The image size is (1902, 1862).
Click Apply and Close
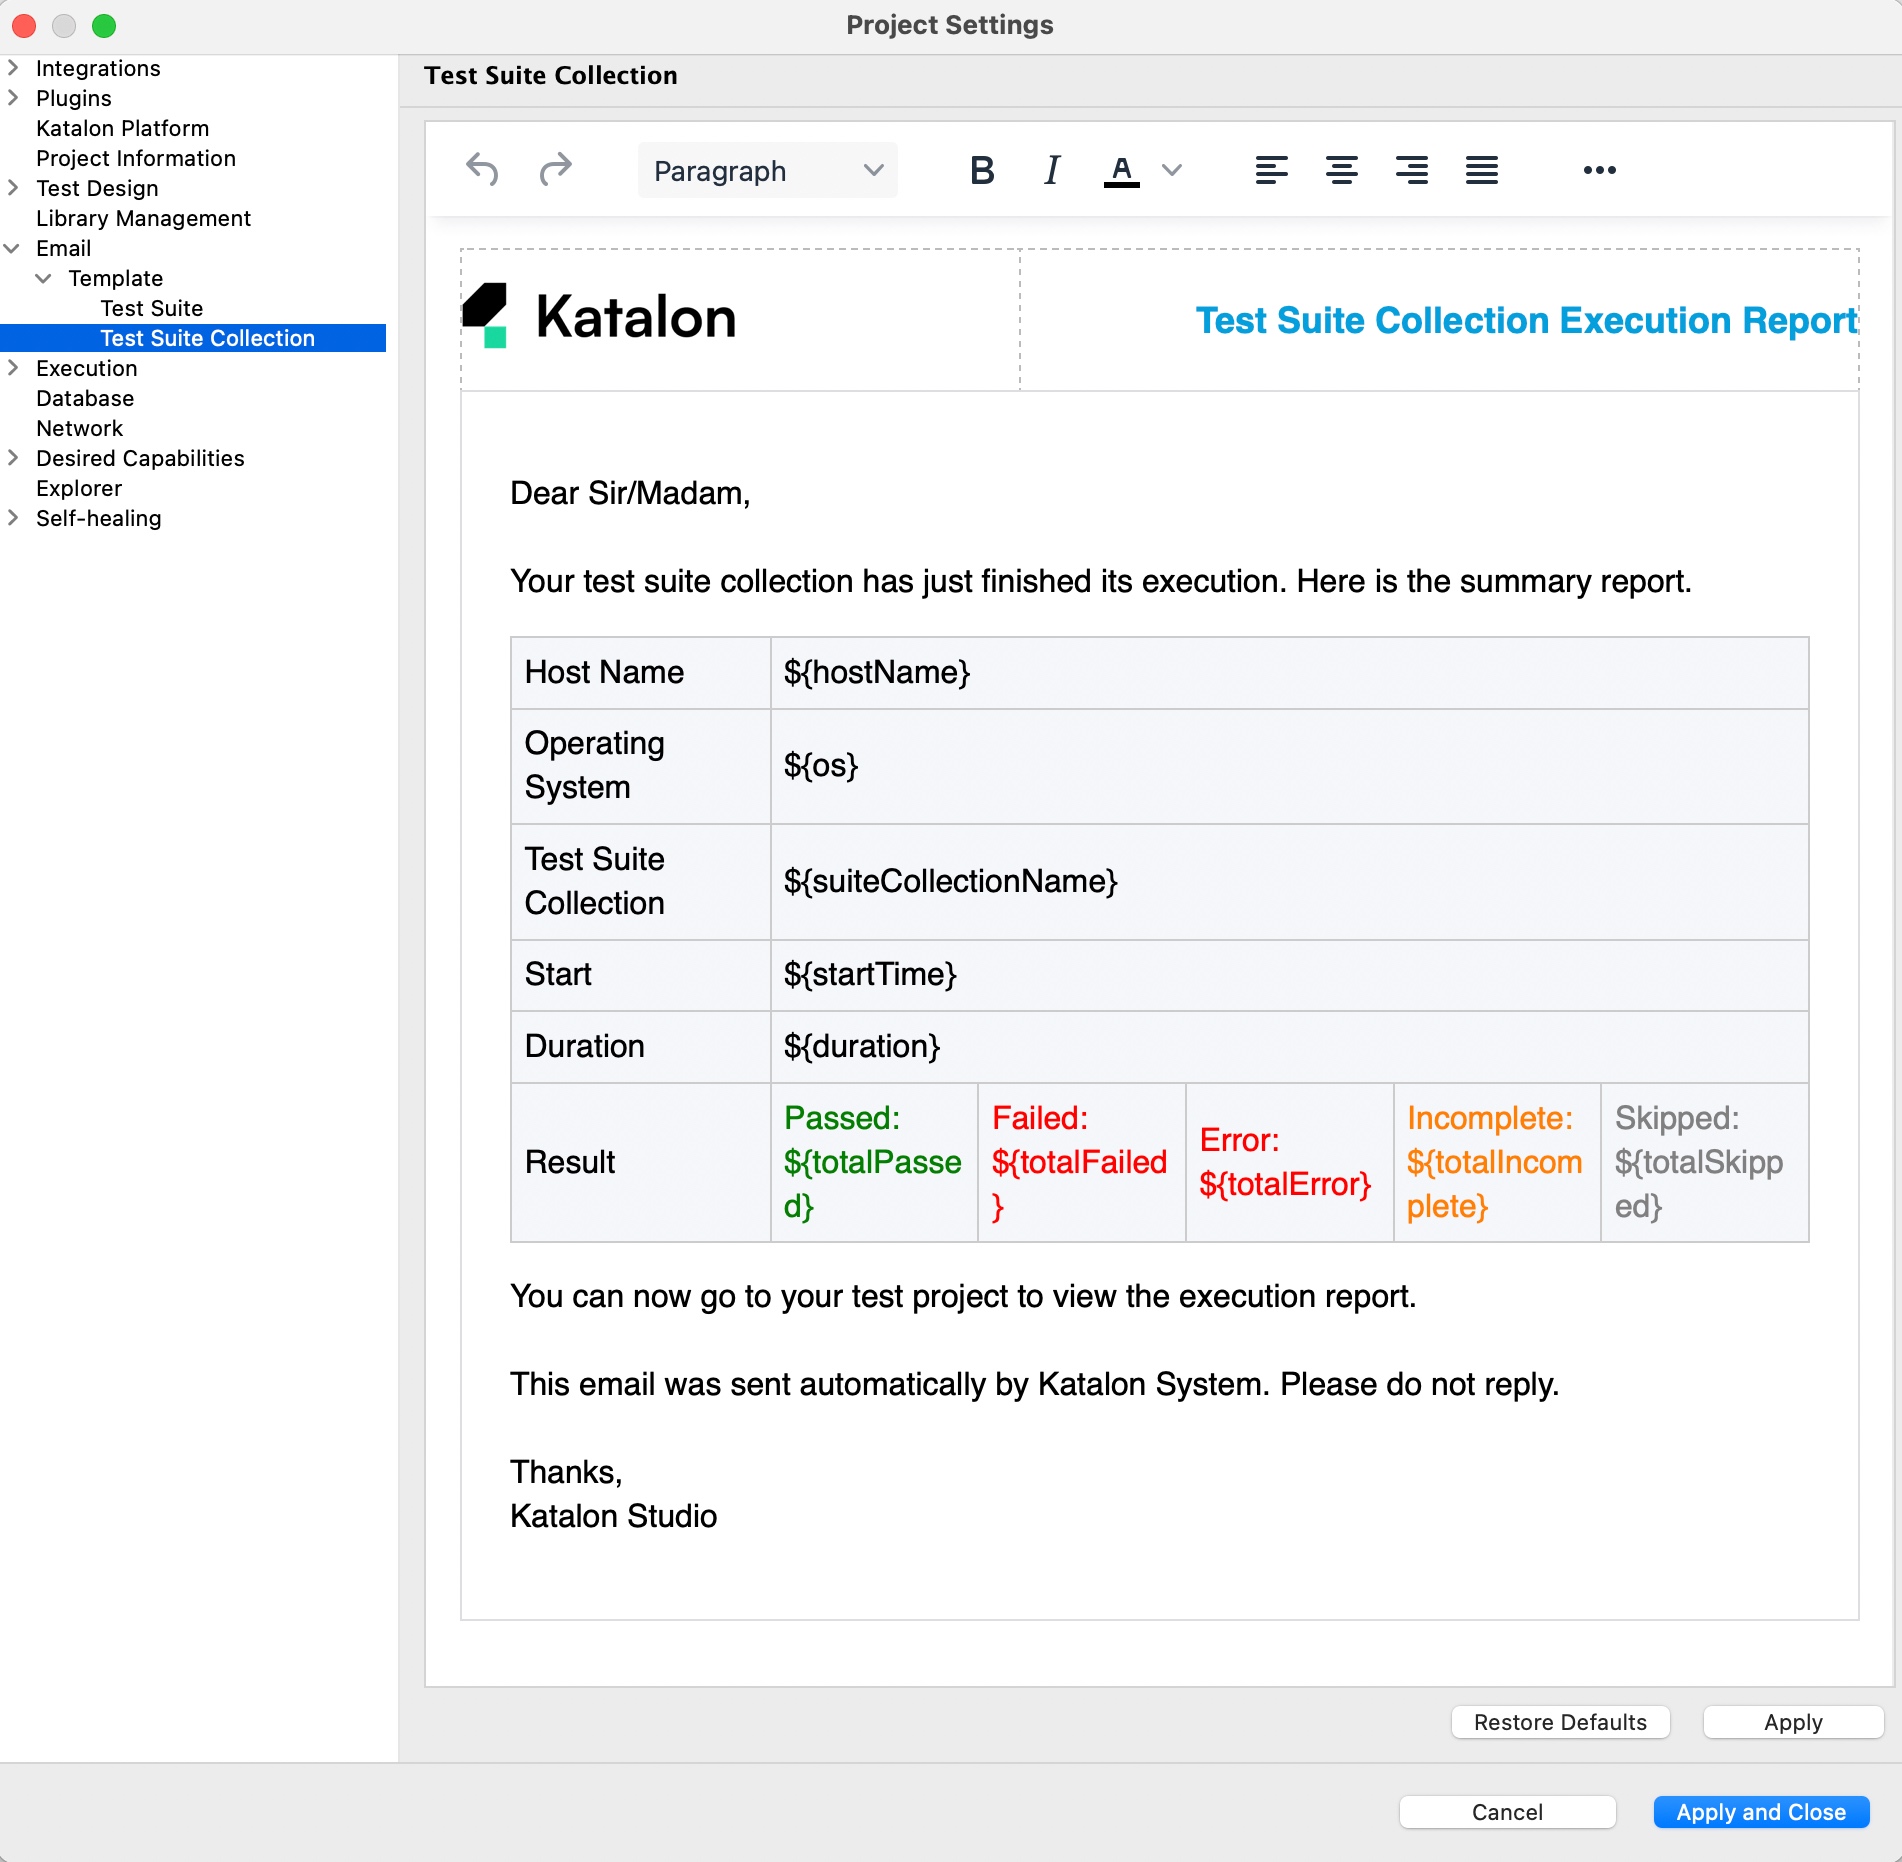[x=1761, y=1812]
